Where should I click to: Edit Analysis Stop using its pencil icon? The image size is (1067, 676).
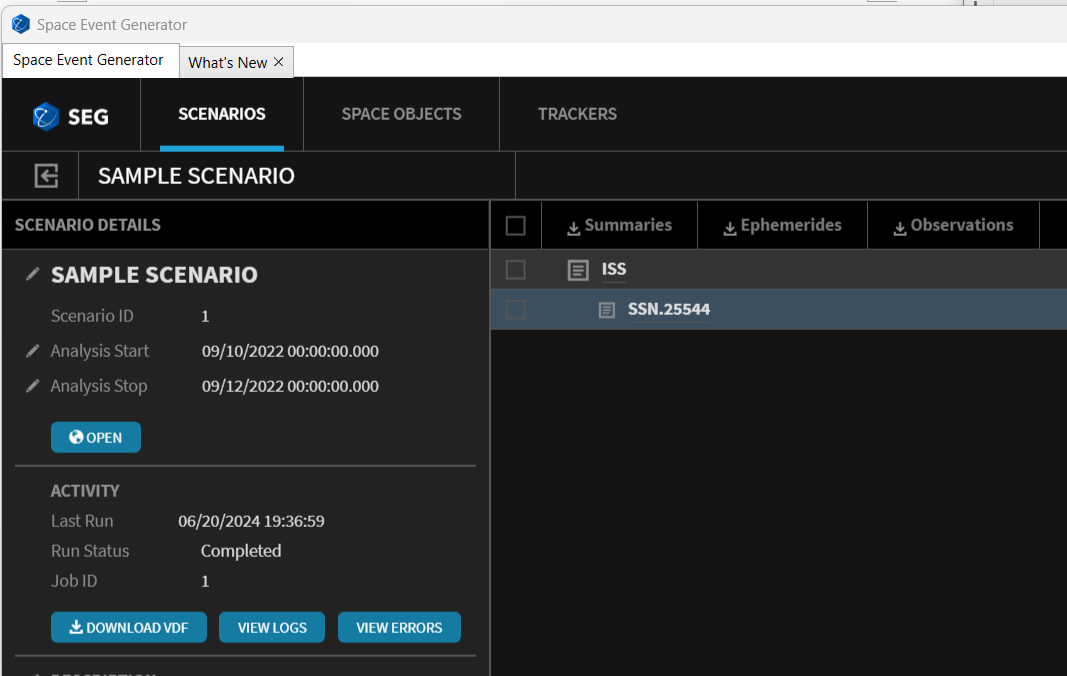pos(30,386)
